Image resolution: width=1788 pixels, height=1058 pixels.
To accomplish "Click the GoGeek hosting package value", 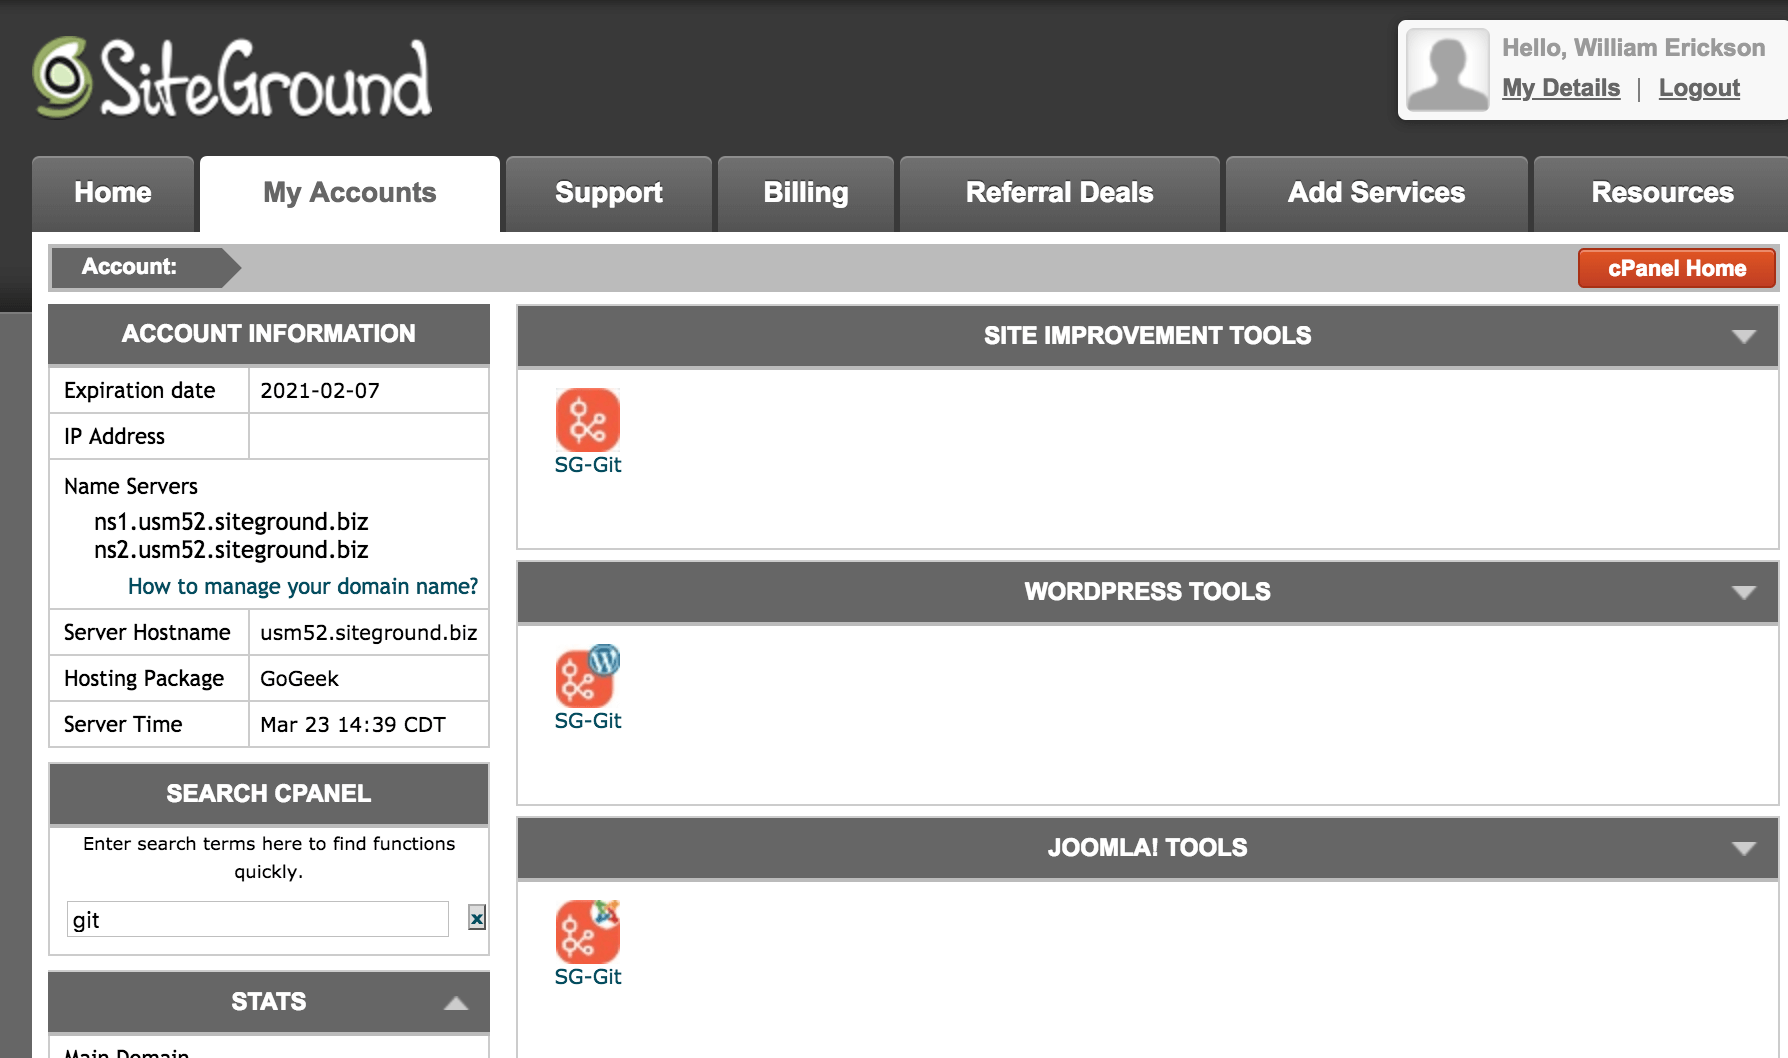I will (x=299, y=679).
